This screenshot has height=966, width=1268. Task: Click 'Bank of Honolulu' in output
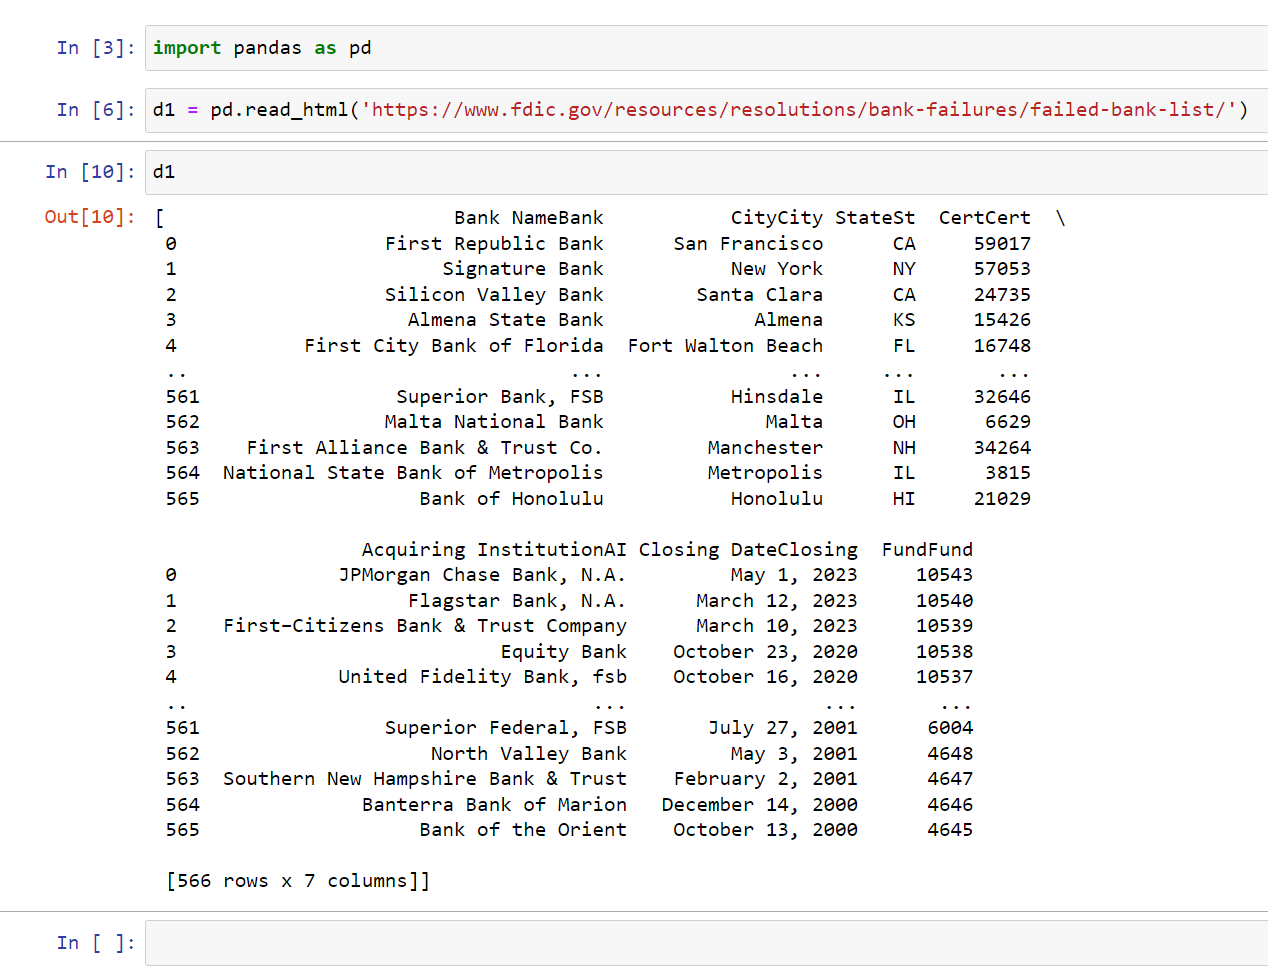point(512,499)
